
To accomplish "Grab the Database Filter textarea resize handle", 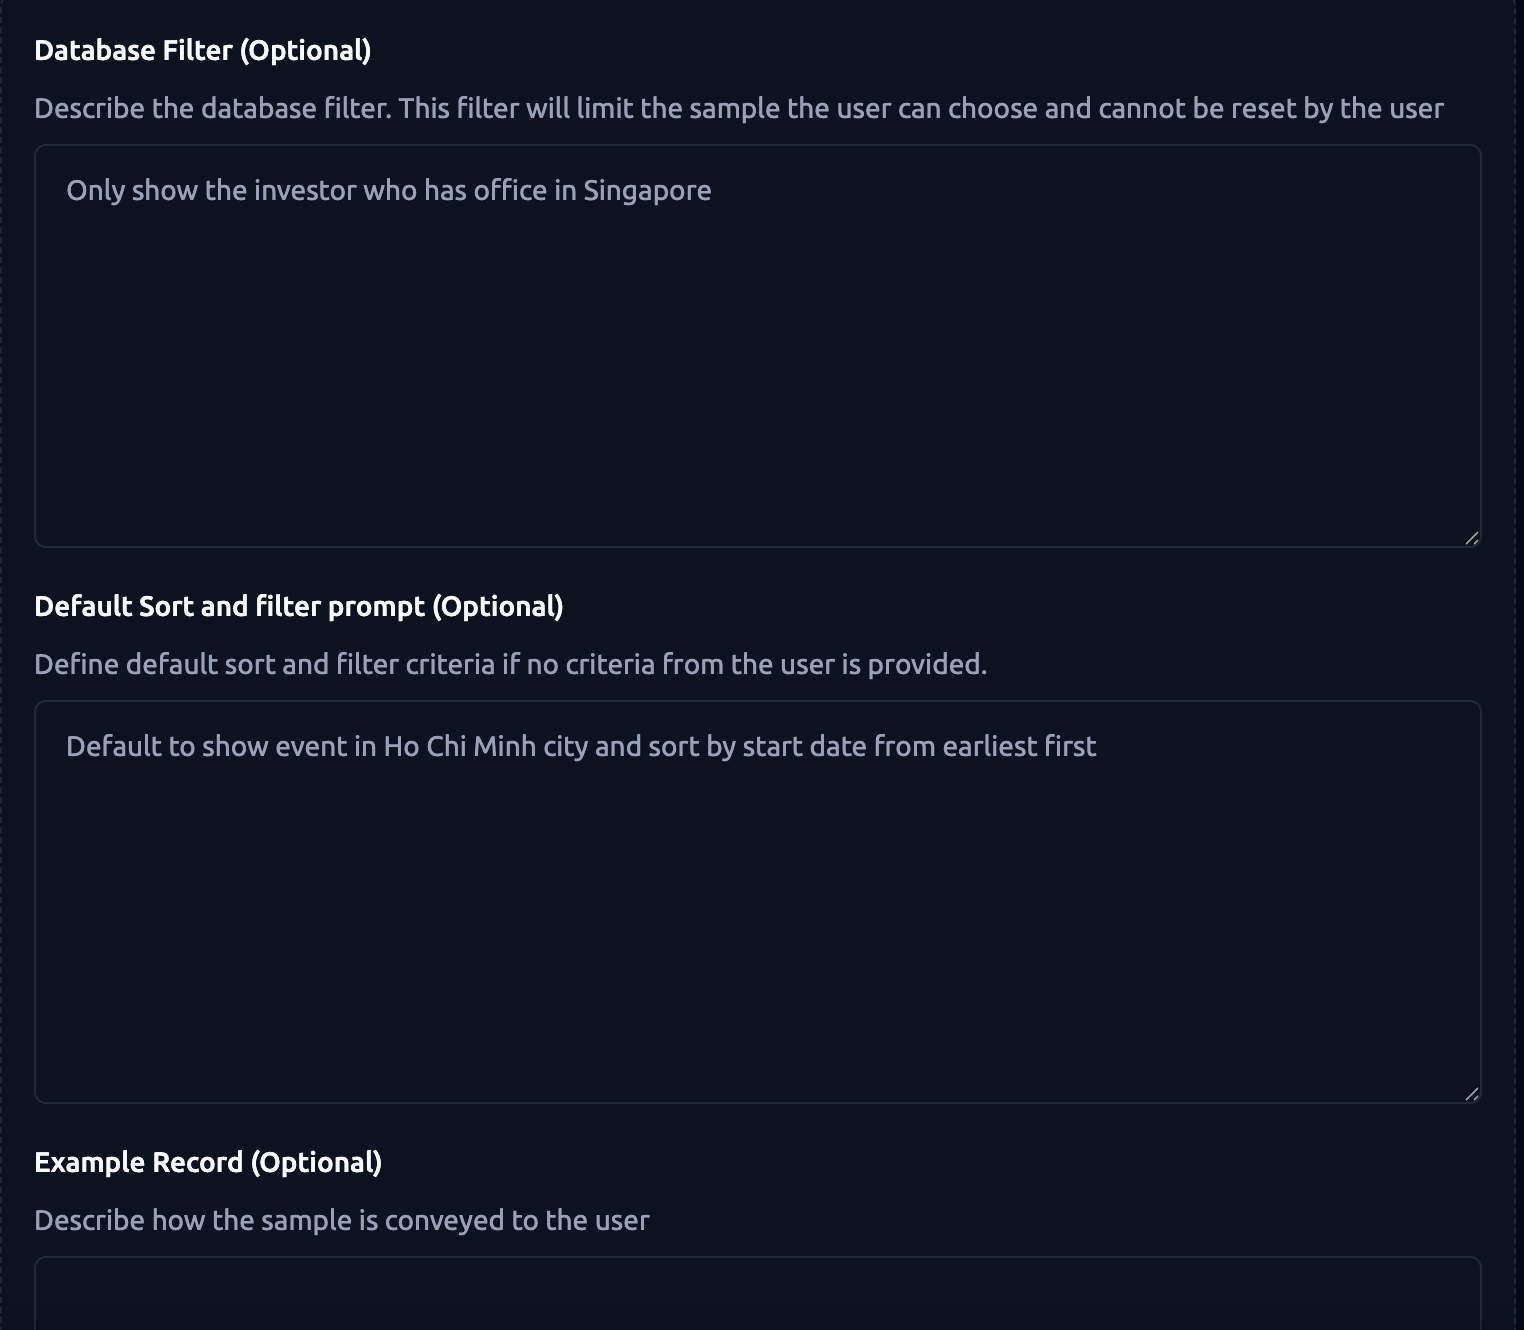I will pyautogui.click(x=1471, y=538).
